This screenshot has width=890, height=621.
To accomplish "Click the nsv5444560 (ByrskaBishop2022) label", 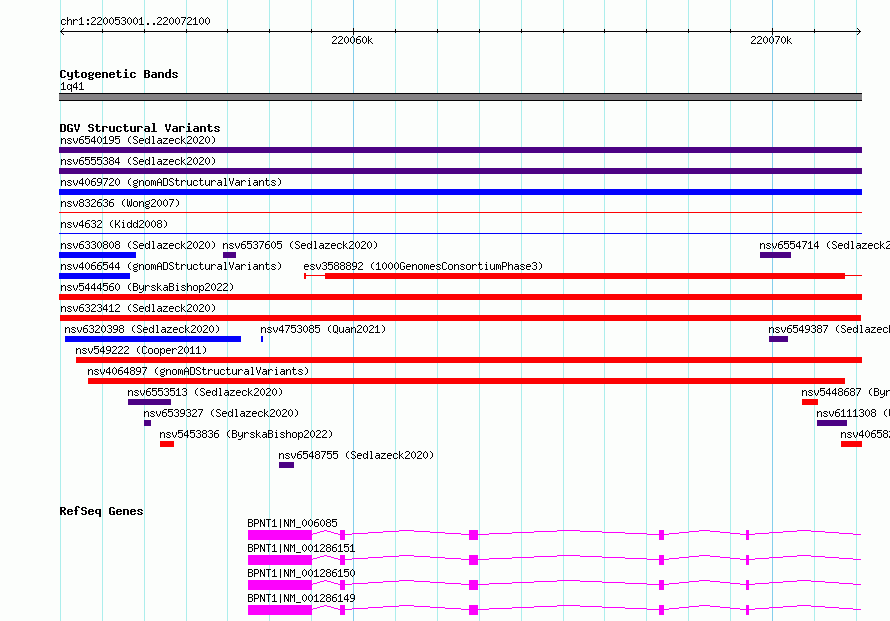I will pyautogui.click(x=147, y=287).
